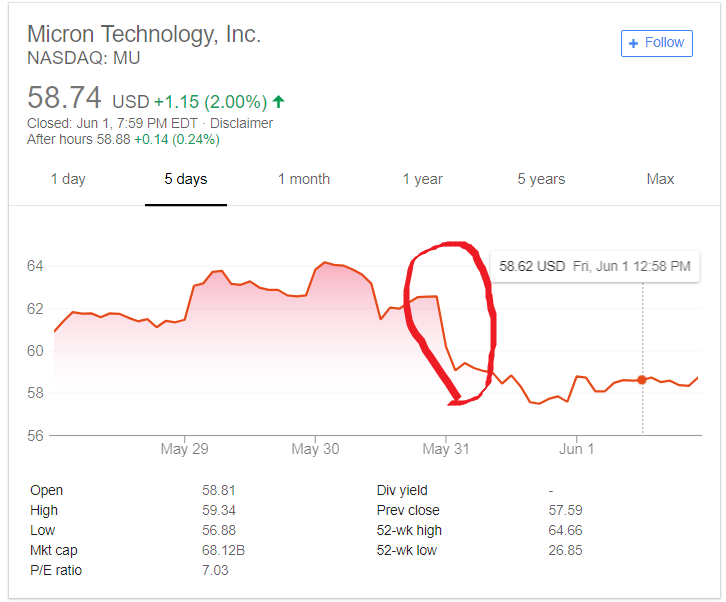This screenshot has width=726, height=602.
Task: Click the chart peak near 64
Action: point(325,263)
